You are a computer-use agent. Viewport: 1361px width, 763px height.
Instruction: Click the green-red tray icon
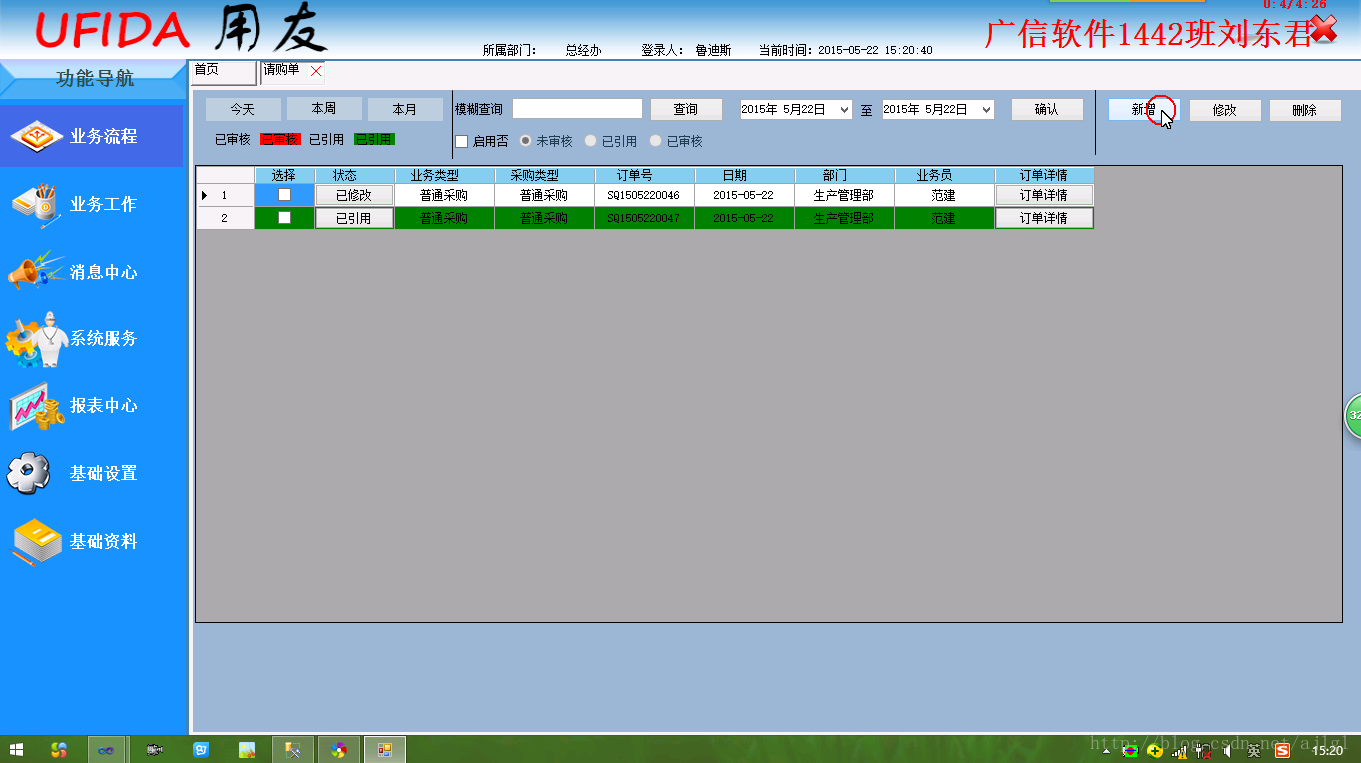[x=1131, y=750]
